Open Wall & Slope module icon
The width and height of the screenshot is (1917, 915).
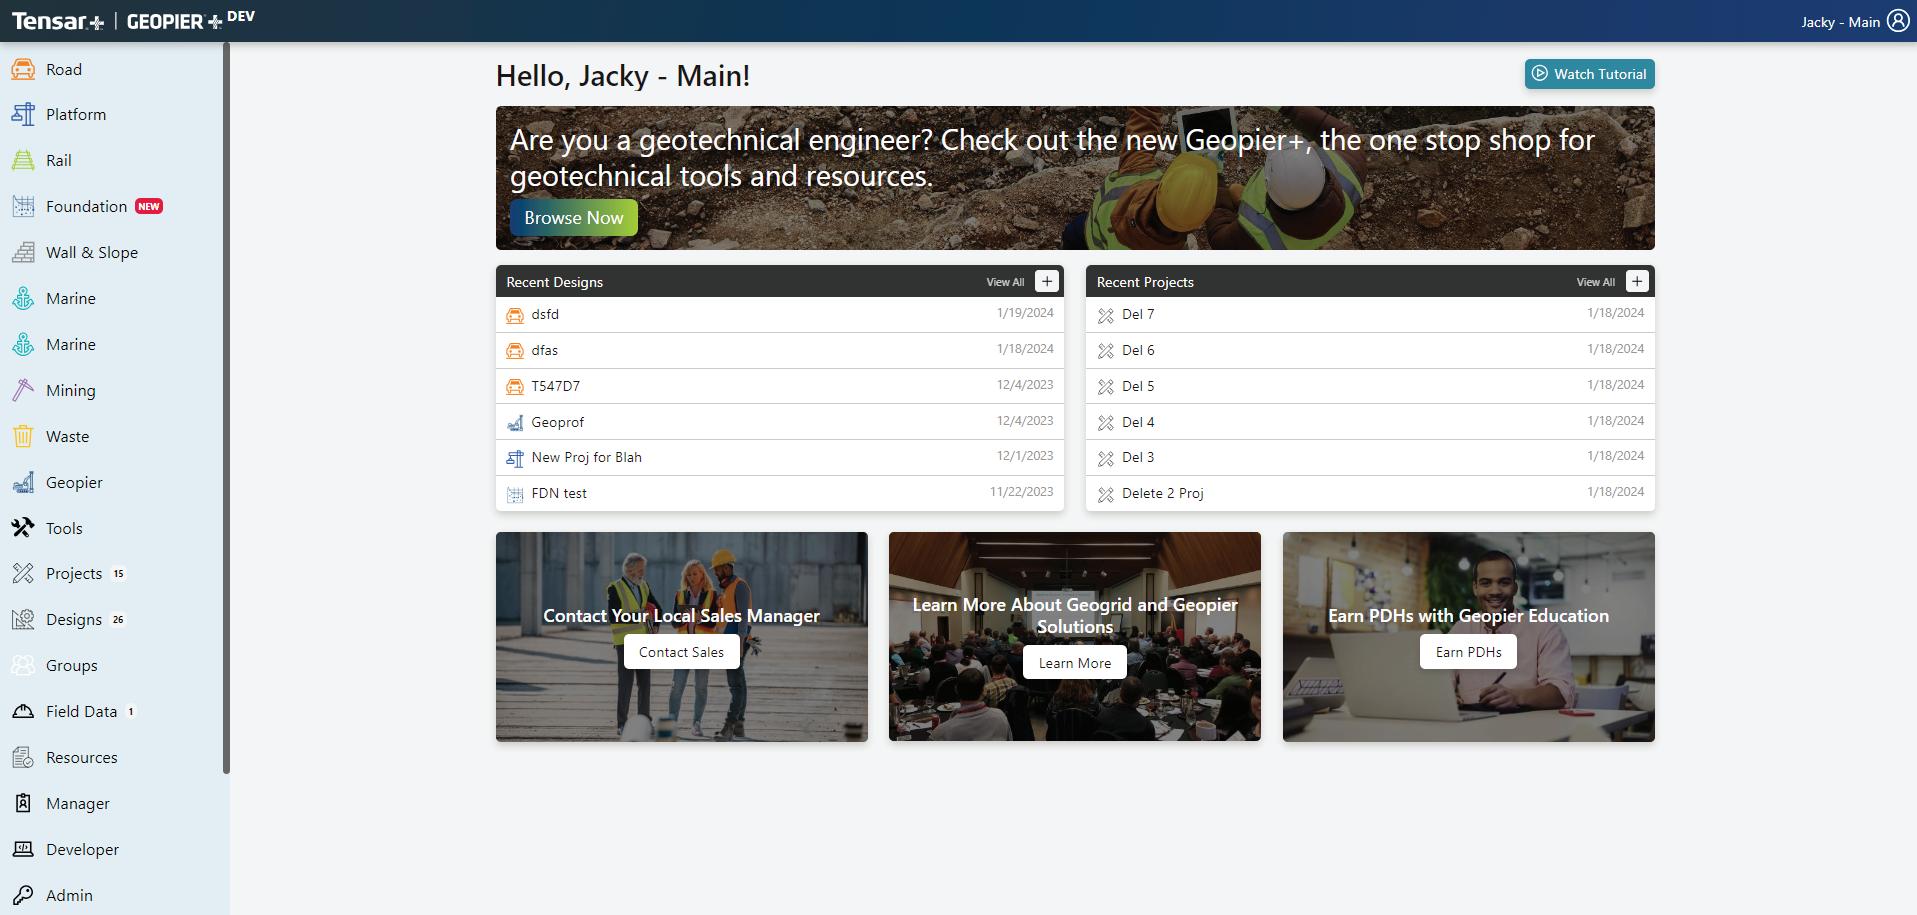(23, 252)
